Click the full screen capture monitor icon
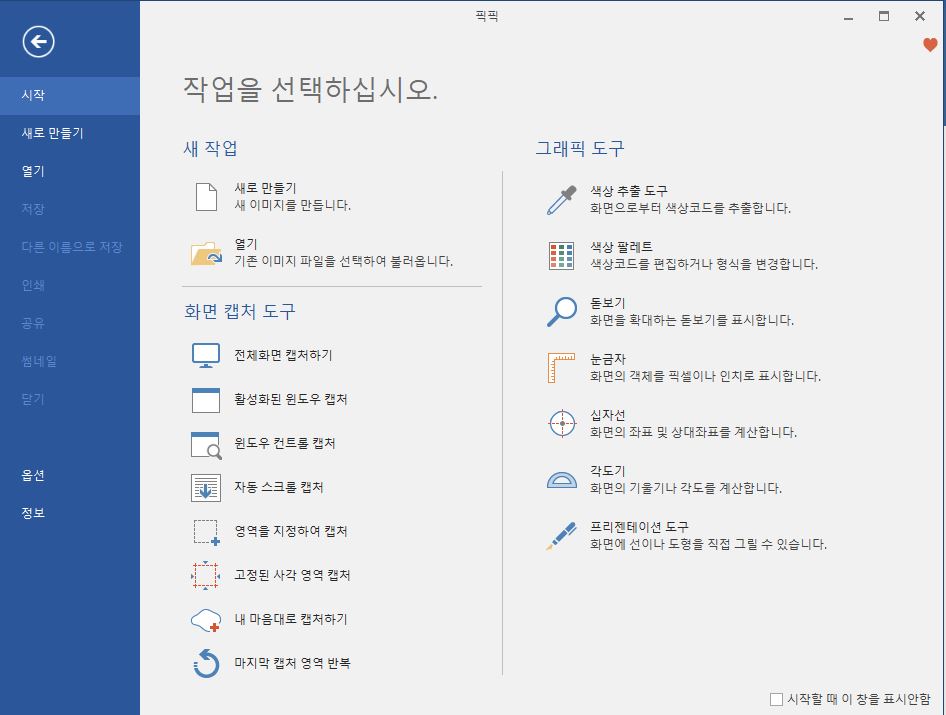The image size is (946, 715). pos(206,355)
